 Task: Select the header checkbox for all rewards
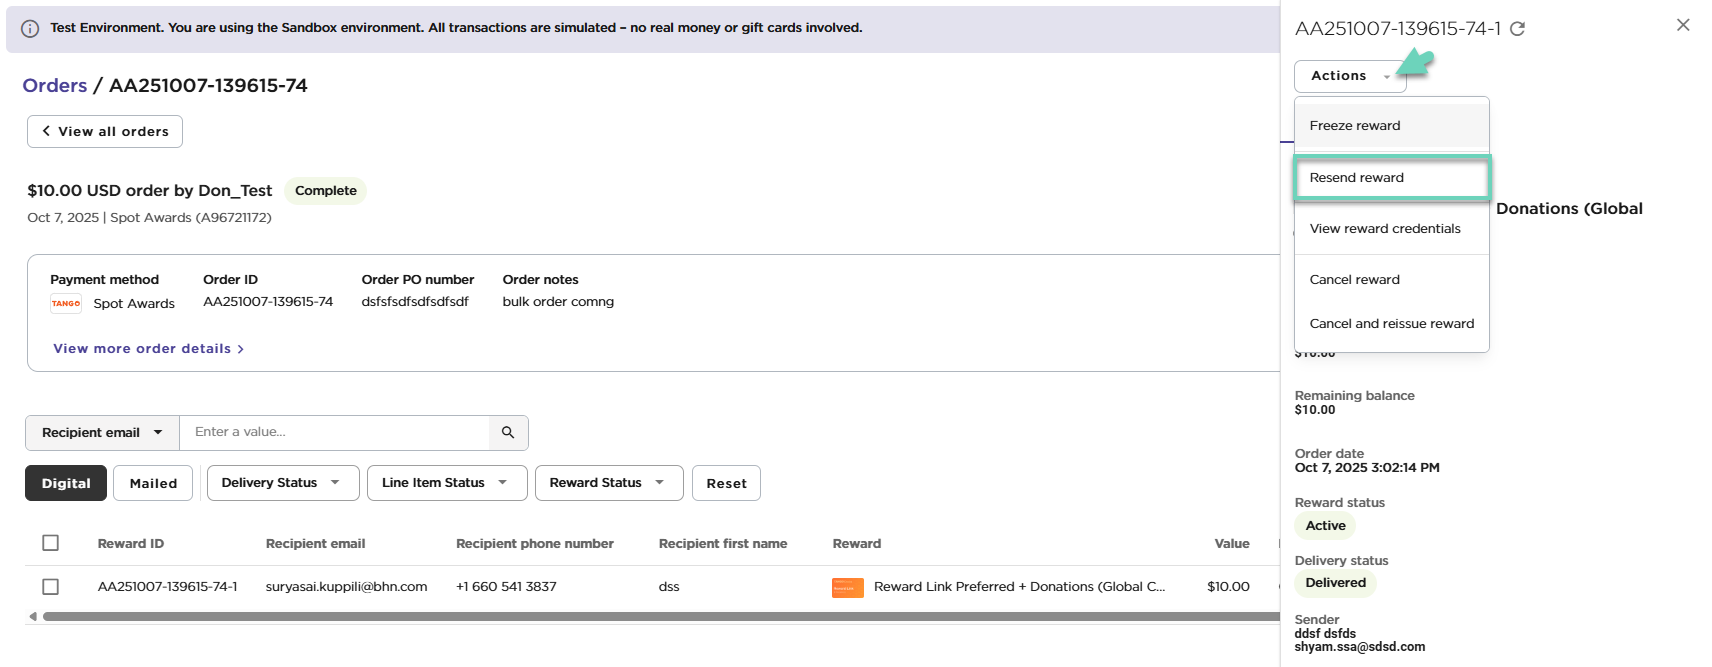(51, 543)
